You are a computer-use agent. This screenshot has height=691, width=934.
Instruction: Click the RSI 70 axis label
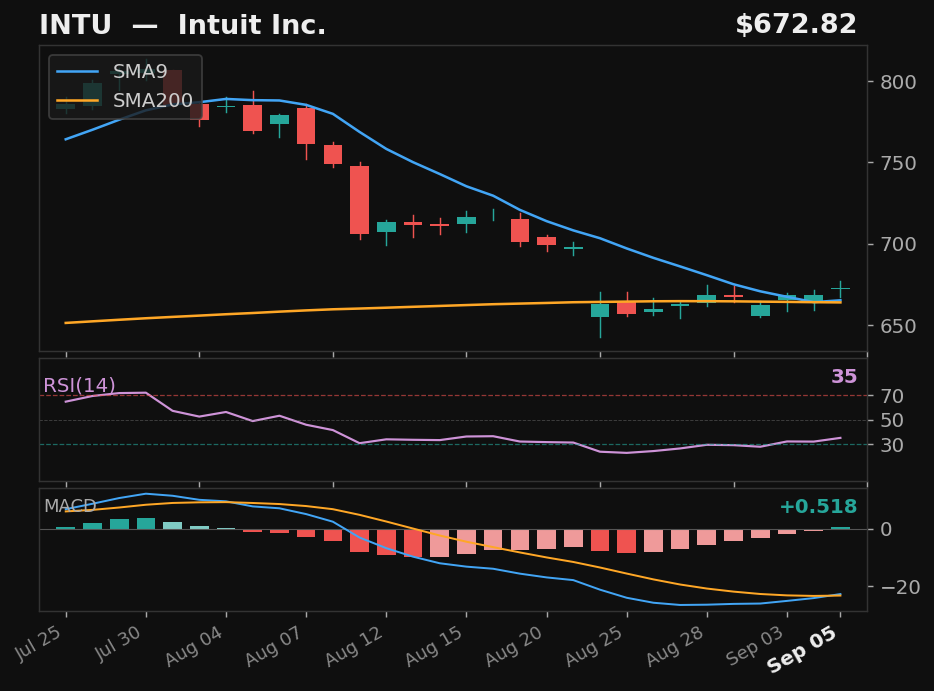(892, 396)
